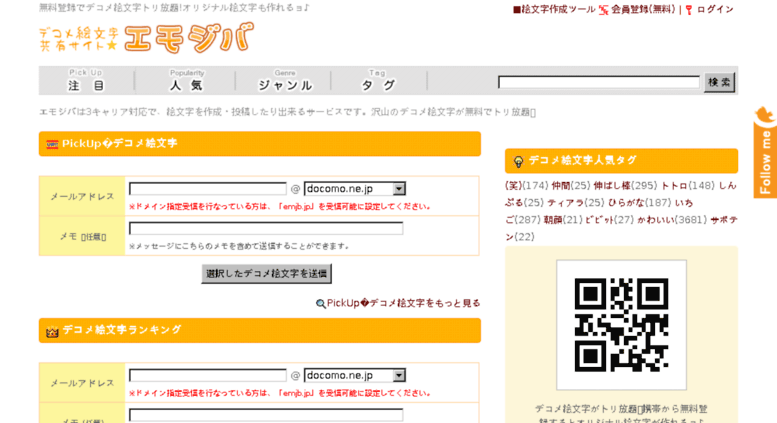Click the Follow me bird badge
777x423 pixels.
(764, 150)
